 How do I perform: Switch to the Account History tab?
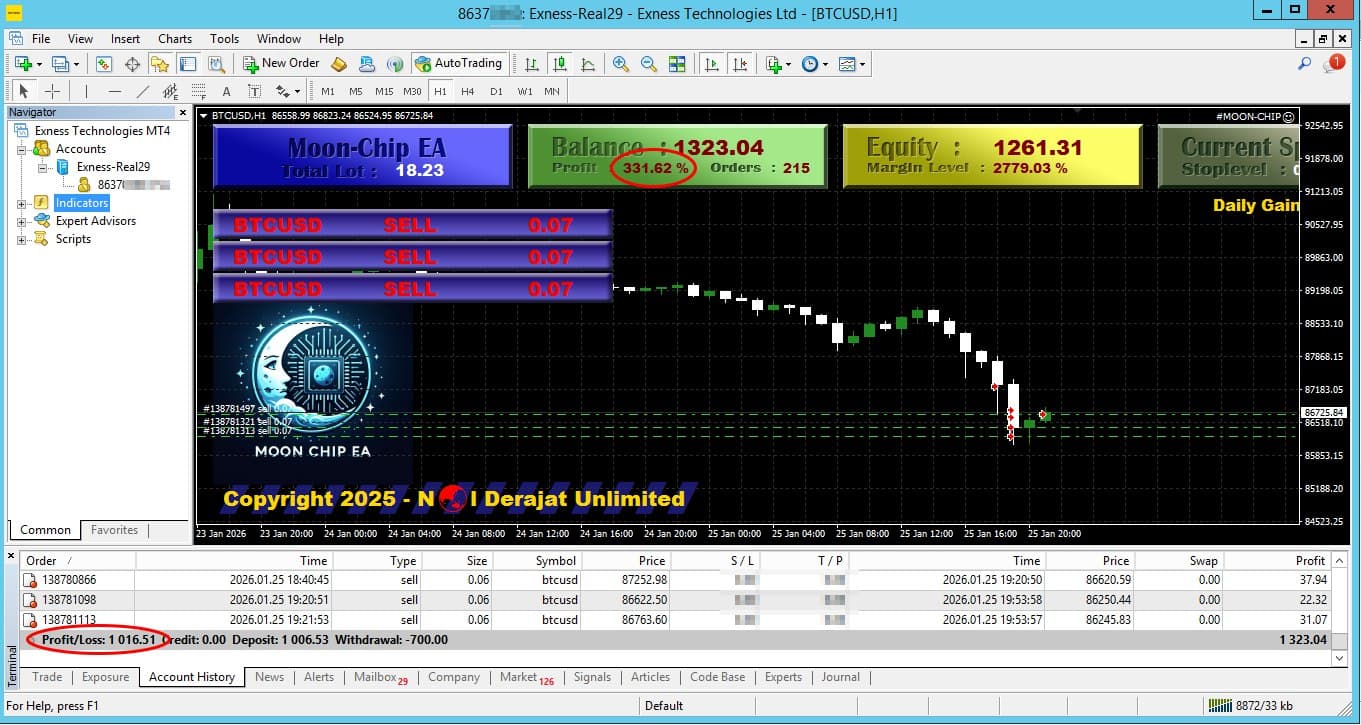point(191,677)
